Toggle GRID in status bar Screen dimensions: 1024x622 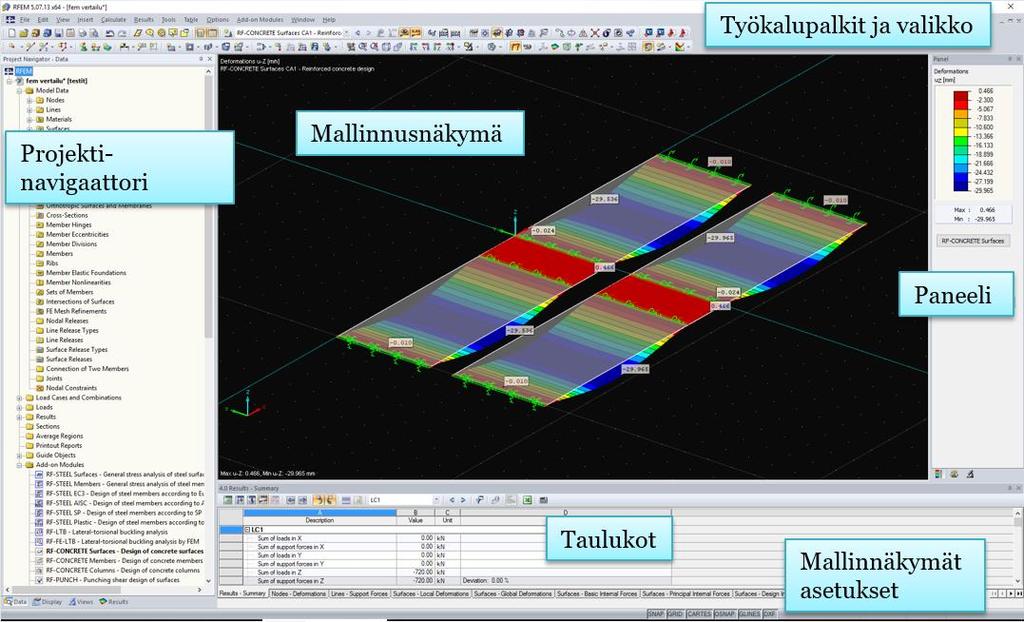[675, 614]
